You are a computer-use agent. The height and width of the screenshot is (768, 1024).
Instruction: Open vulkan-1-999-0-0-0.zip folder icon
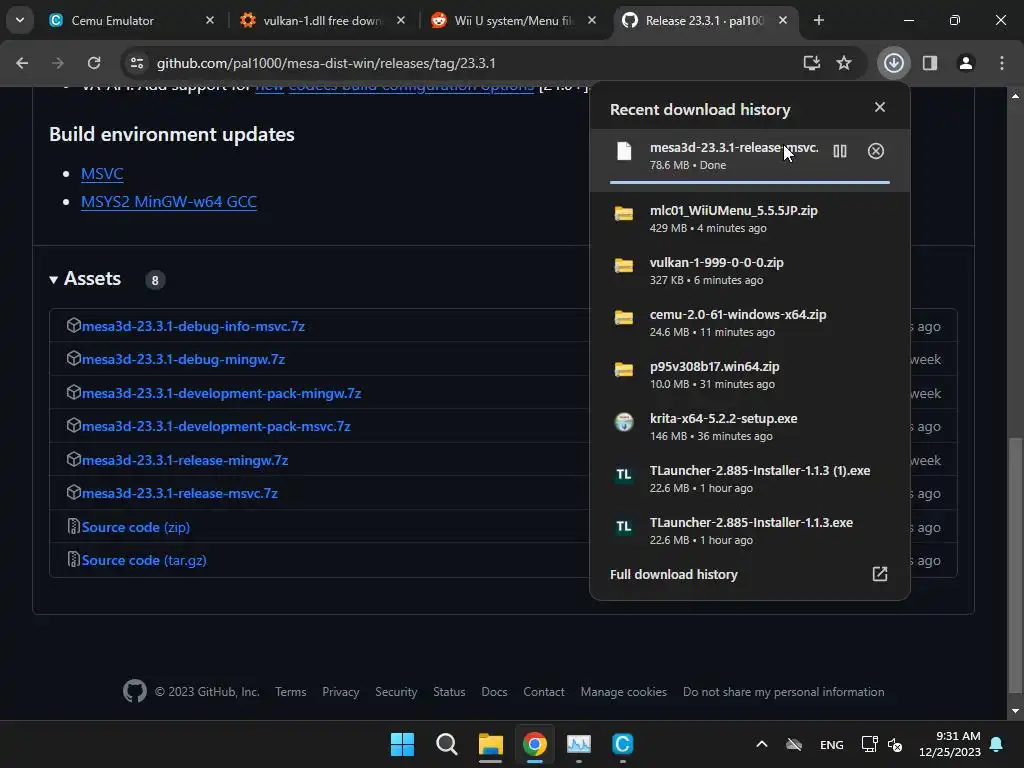[x=624, y=266]
